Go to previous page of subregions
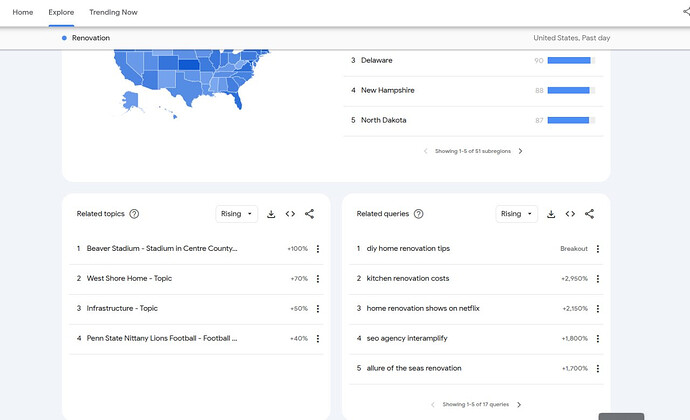 click(426, 151)
